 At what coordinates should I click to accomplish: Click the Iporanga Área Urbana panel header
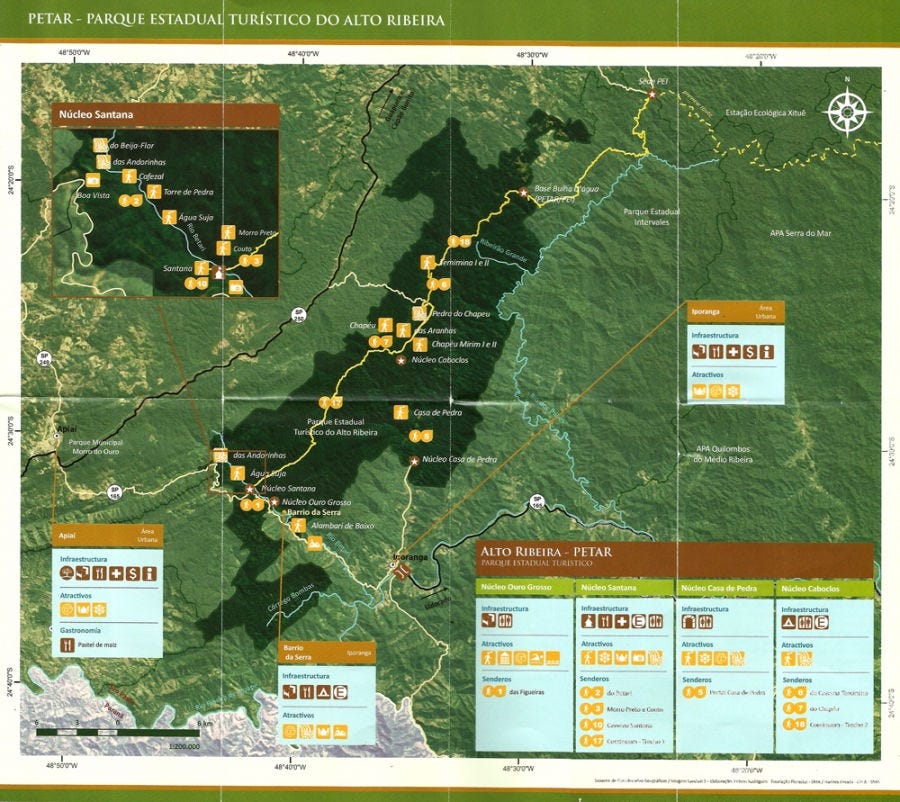coord(735,312)
